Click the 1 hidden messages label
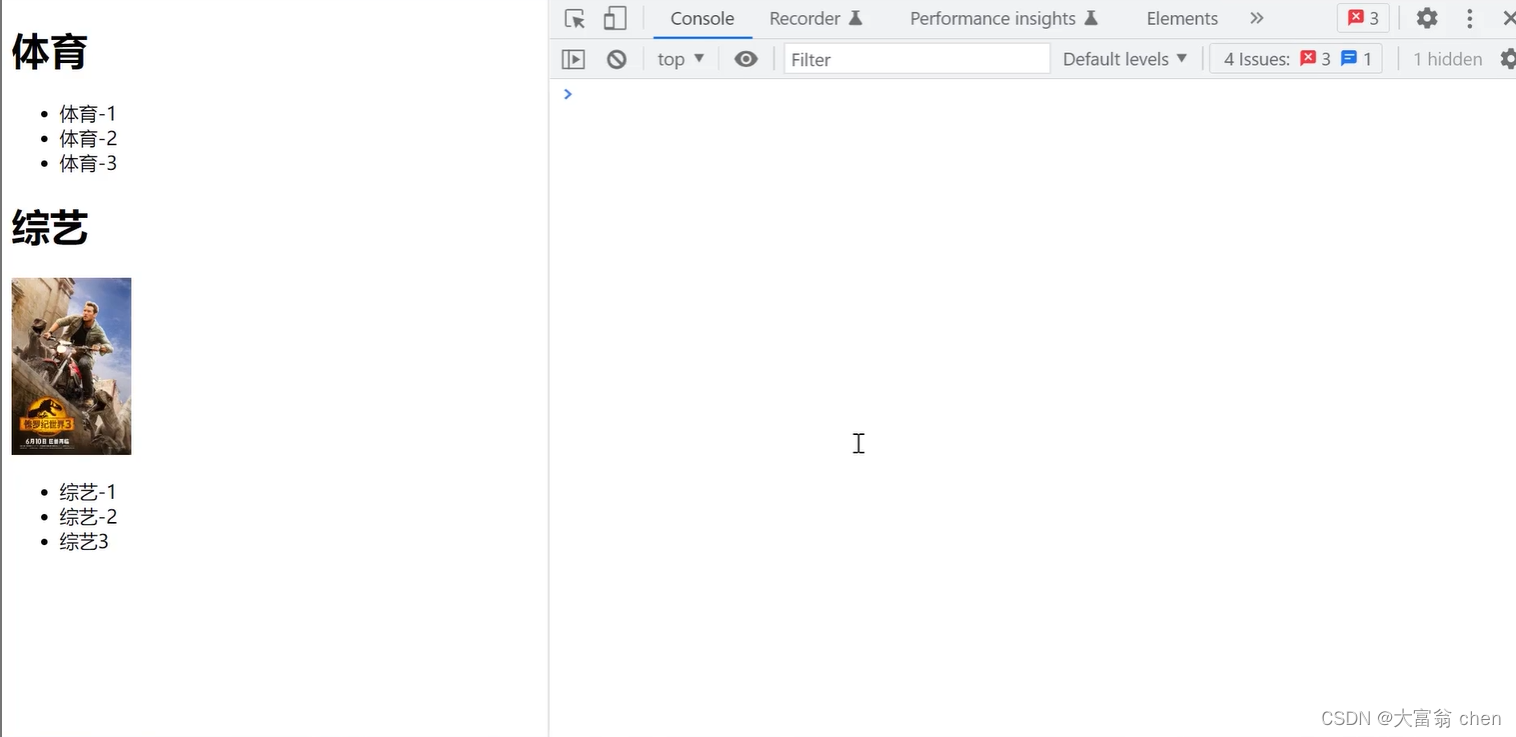The height and width of the screenshot is (737, 1516). [1447, 59]
